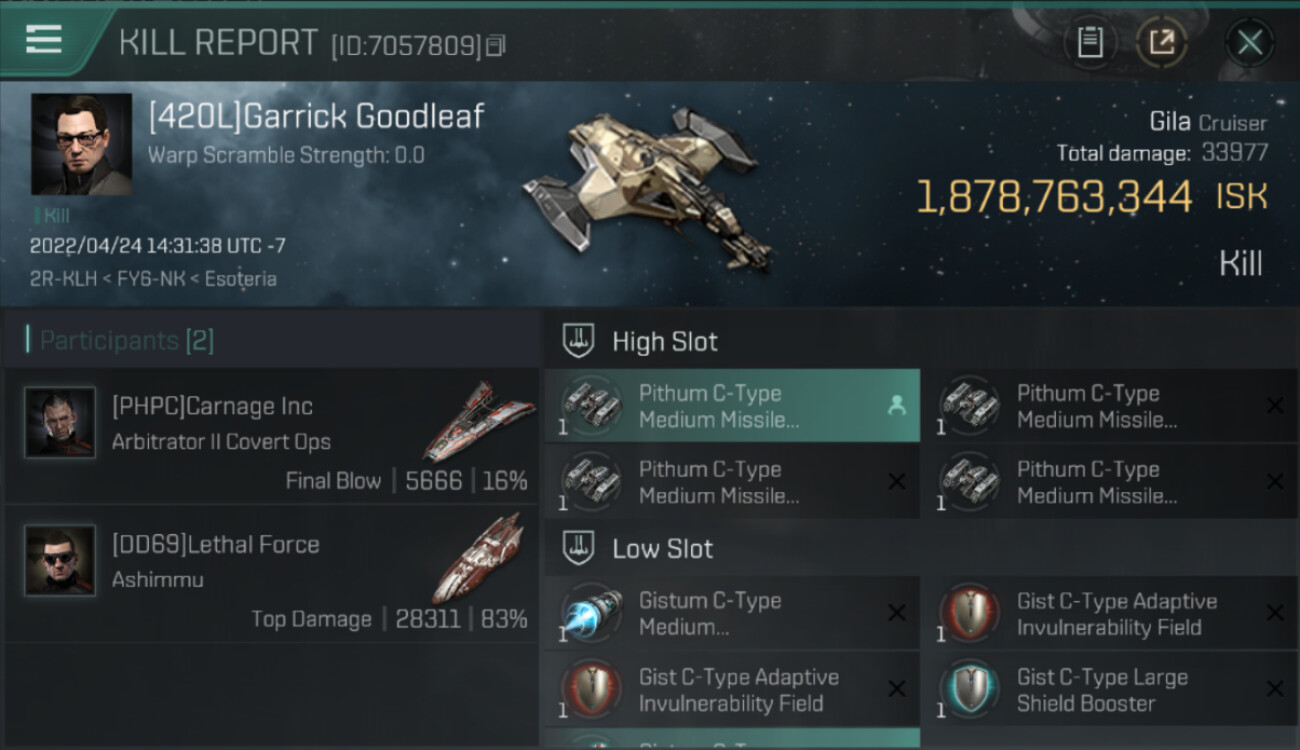Click the share kill report icon
This screenshot has width=1300, height=750.
coord(1161,42)
